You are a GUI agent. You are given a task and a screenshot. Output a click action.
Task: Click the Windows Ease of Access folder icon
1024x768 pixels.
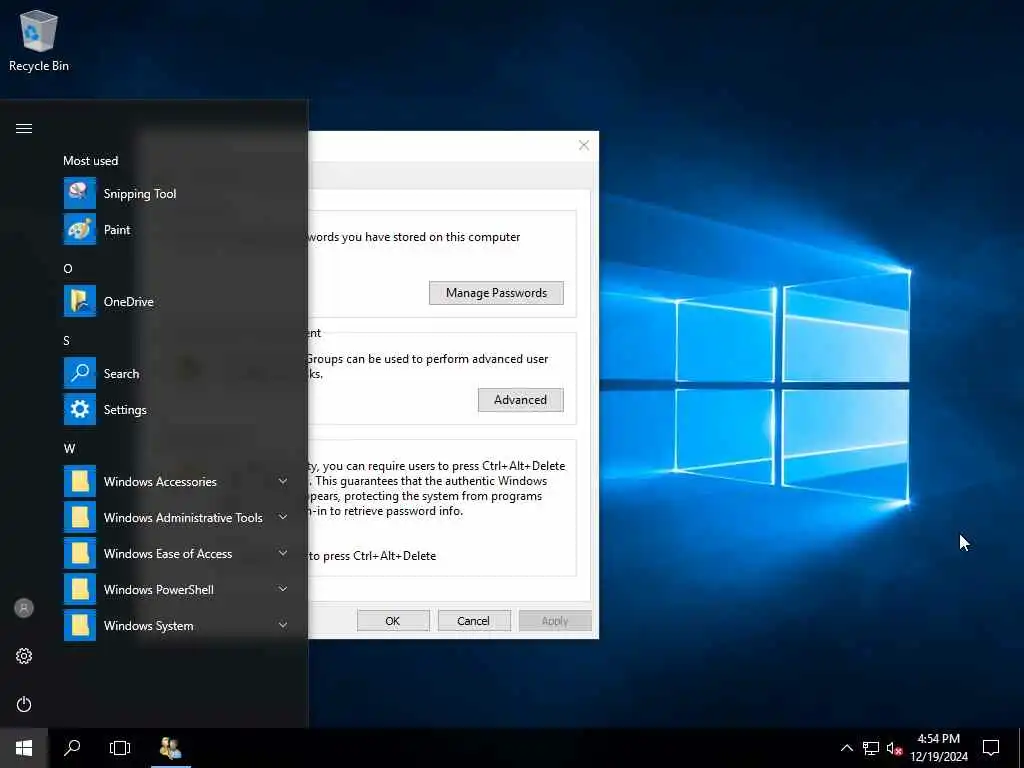point(80,553)
